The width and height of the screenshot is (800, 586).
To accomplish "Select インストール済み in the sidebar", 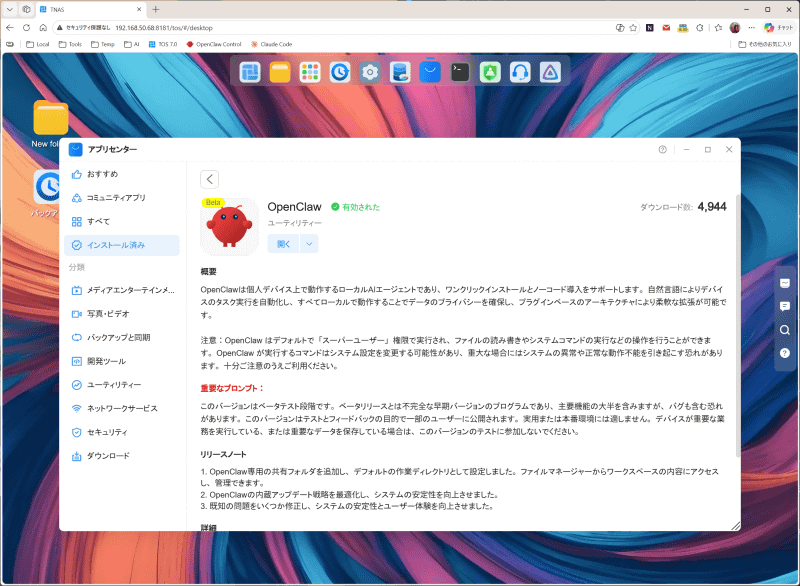I will (x=122, y=245).
